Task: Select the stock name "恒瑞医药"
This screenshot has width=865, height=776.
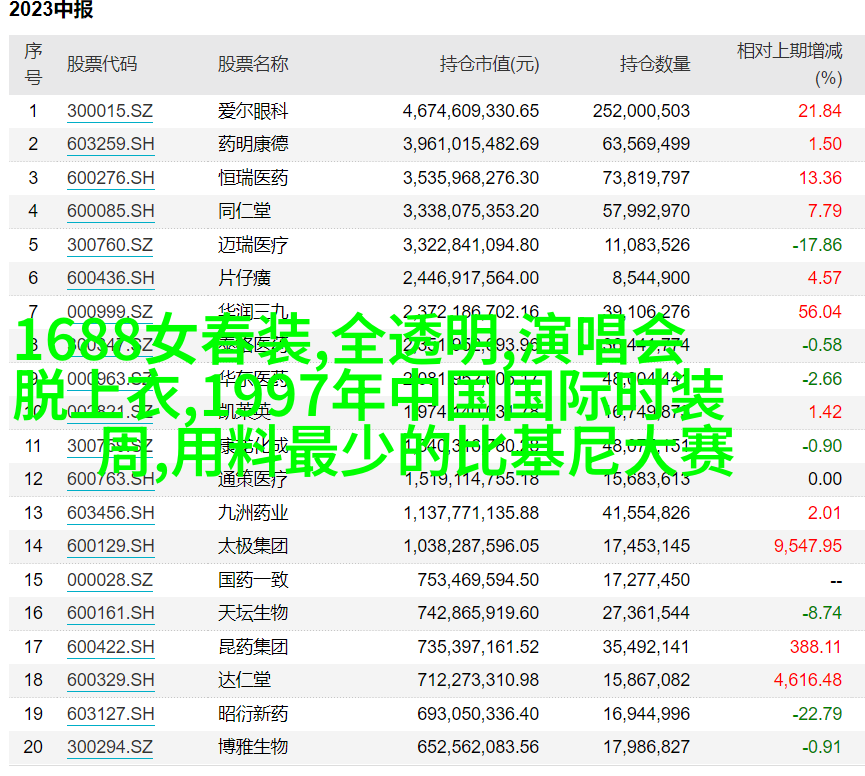Action: (253, 178)
